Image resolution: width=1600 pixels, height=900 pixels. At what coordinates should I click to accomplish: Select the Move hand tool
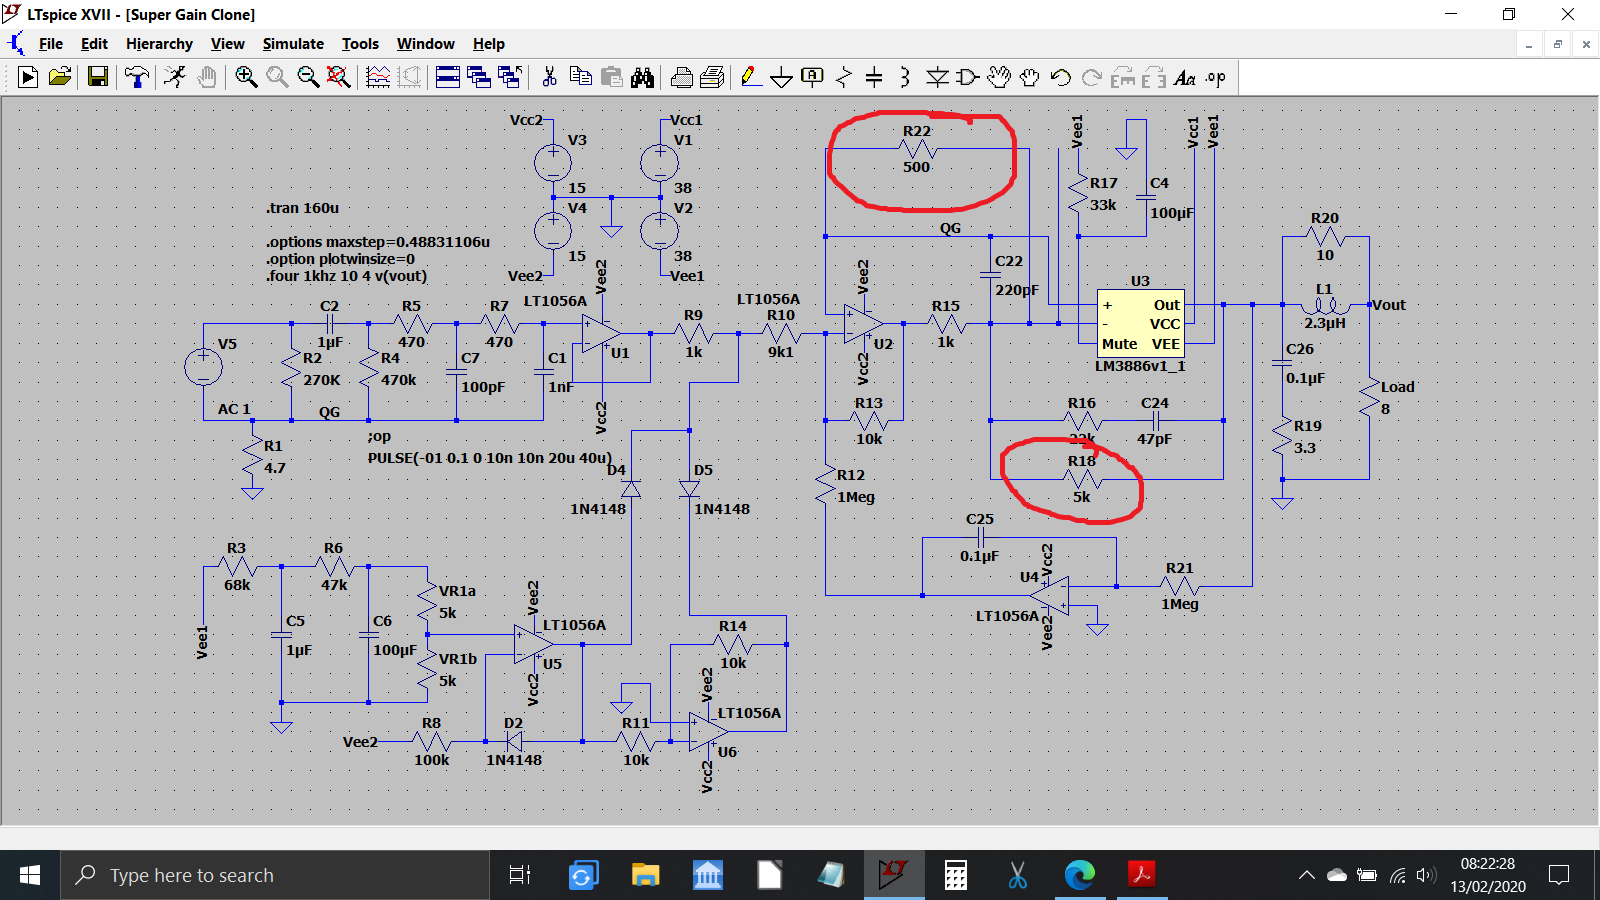tap(999, 77)
